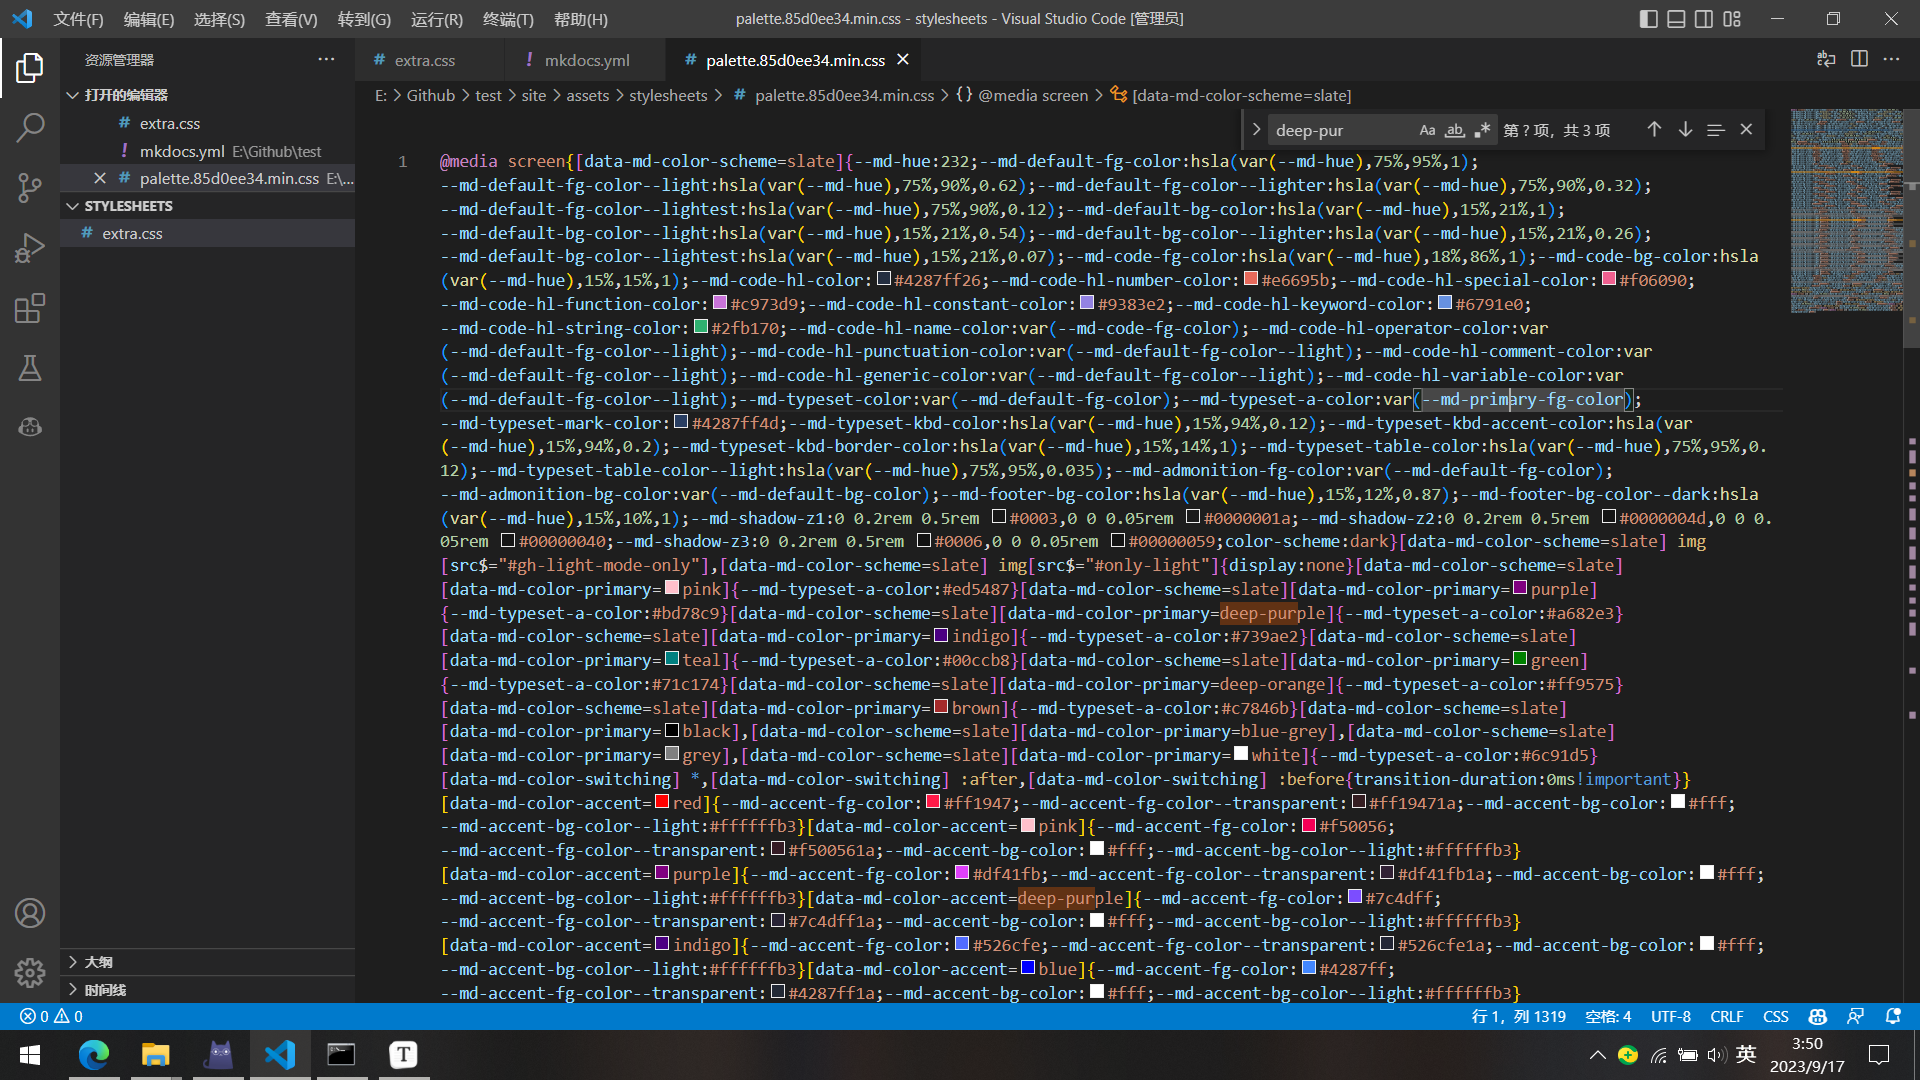Screen dimensions: 1920x1080
Task: Open the Manage gear settings icon
Action: click(30, 972)
